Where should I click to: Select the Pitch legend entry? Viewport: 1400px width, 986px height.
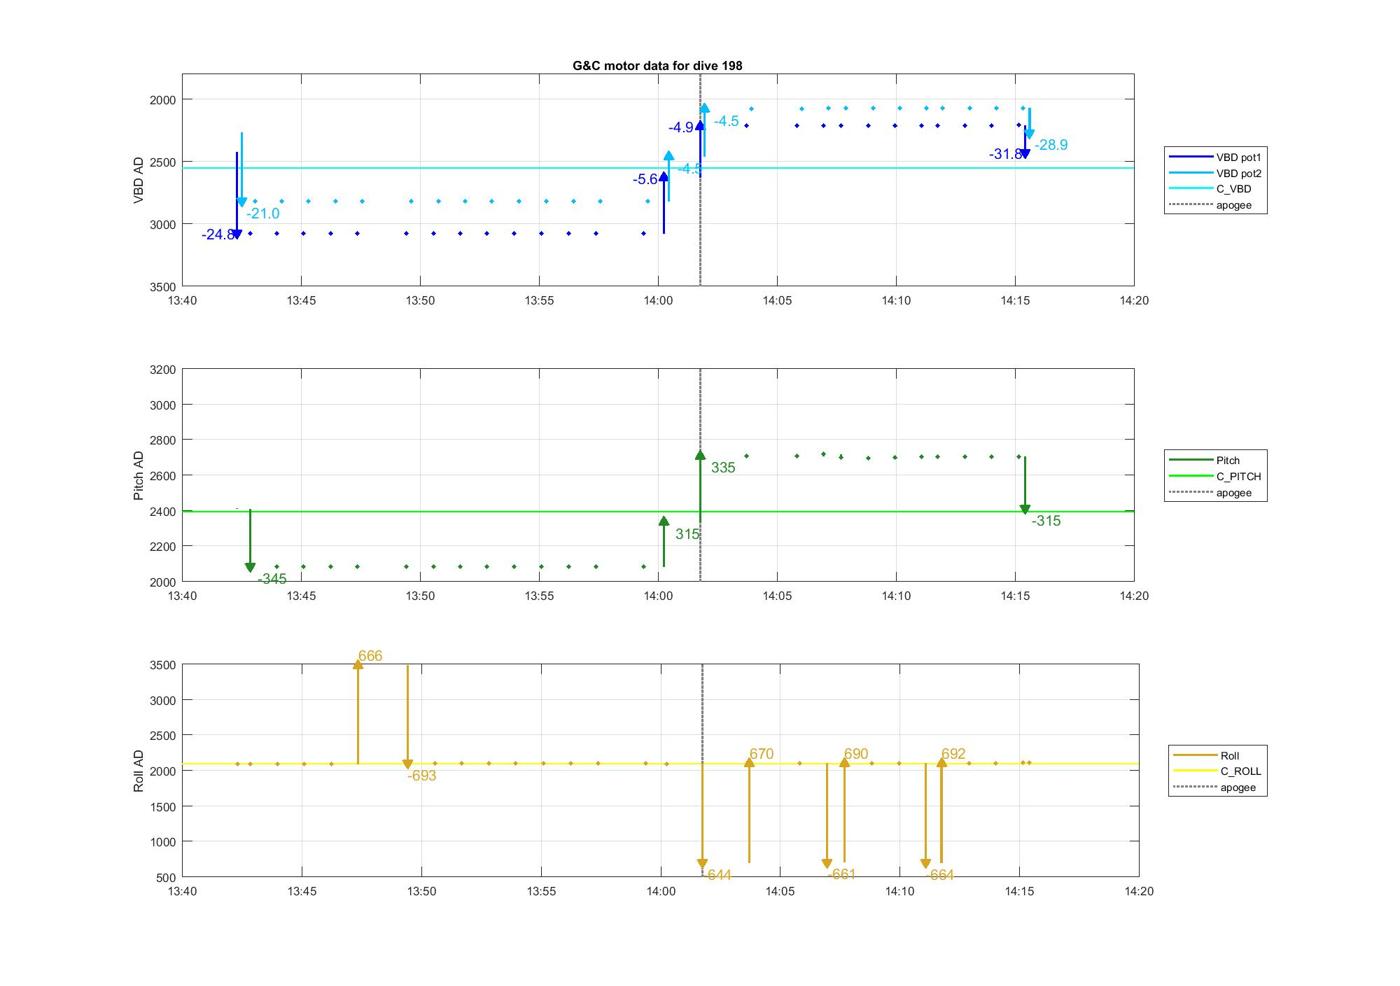1205,460
